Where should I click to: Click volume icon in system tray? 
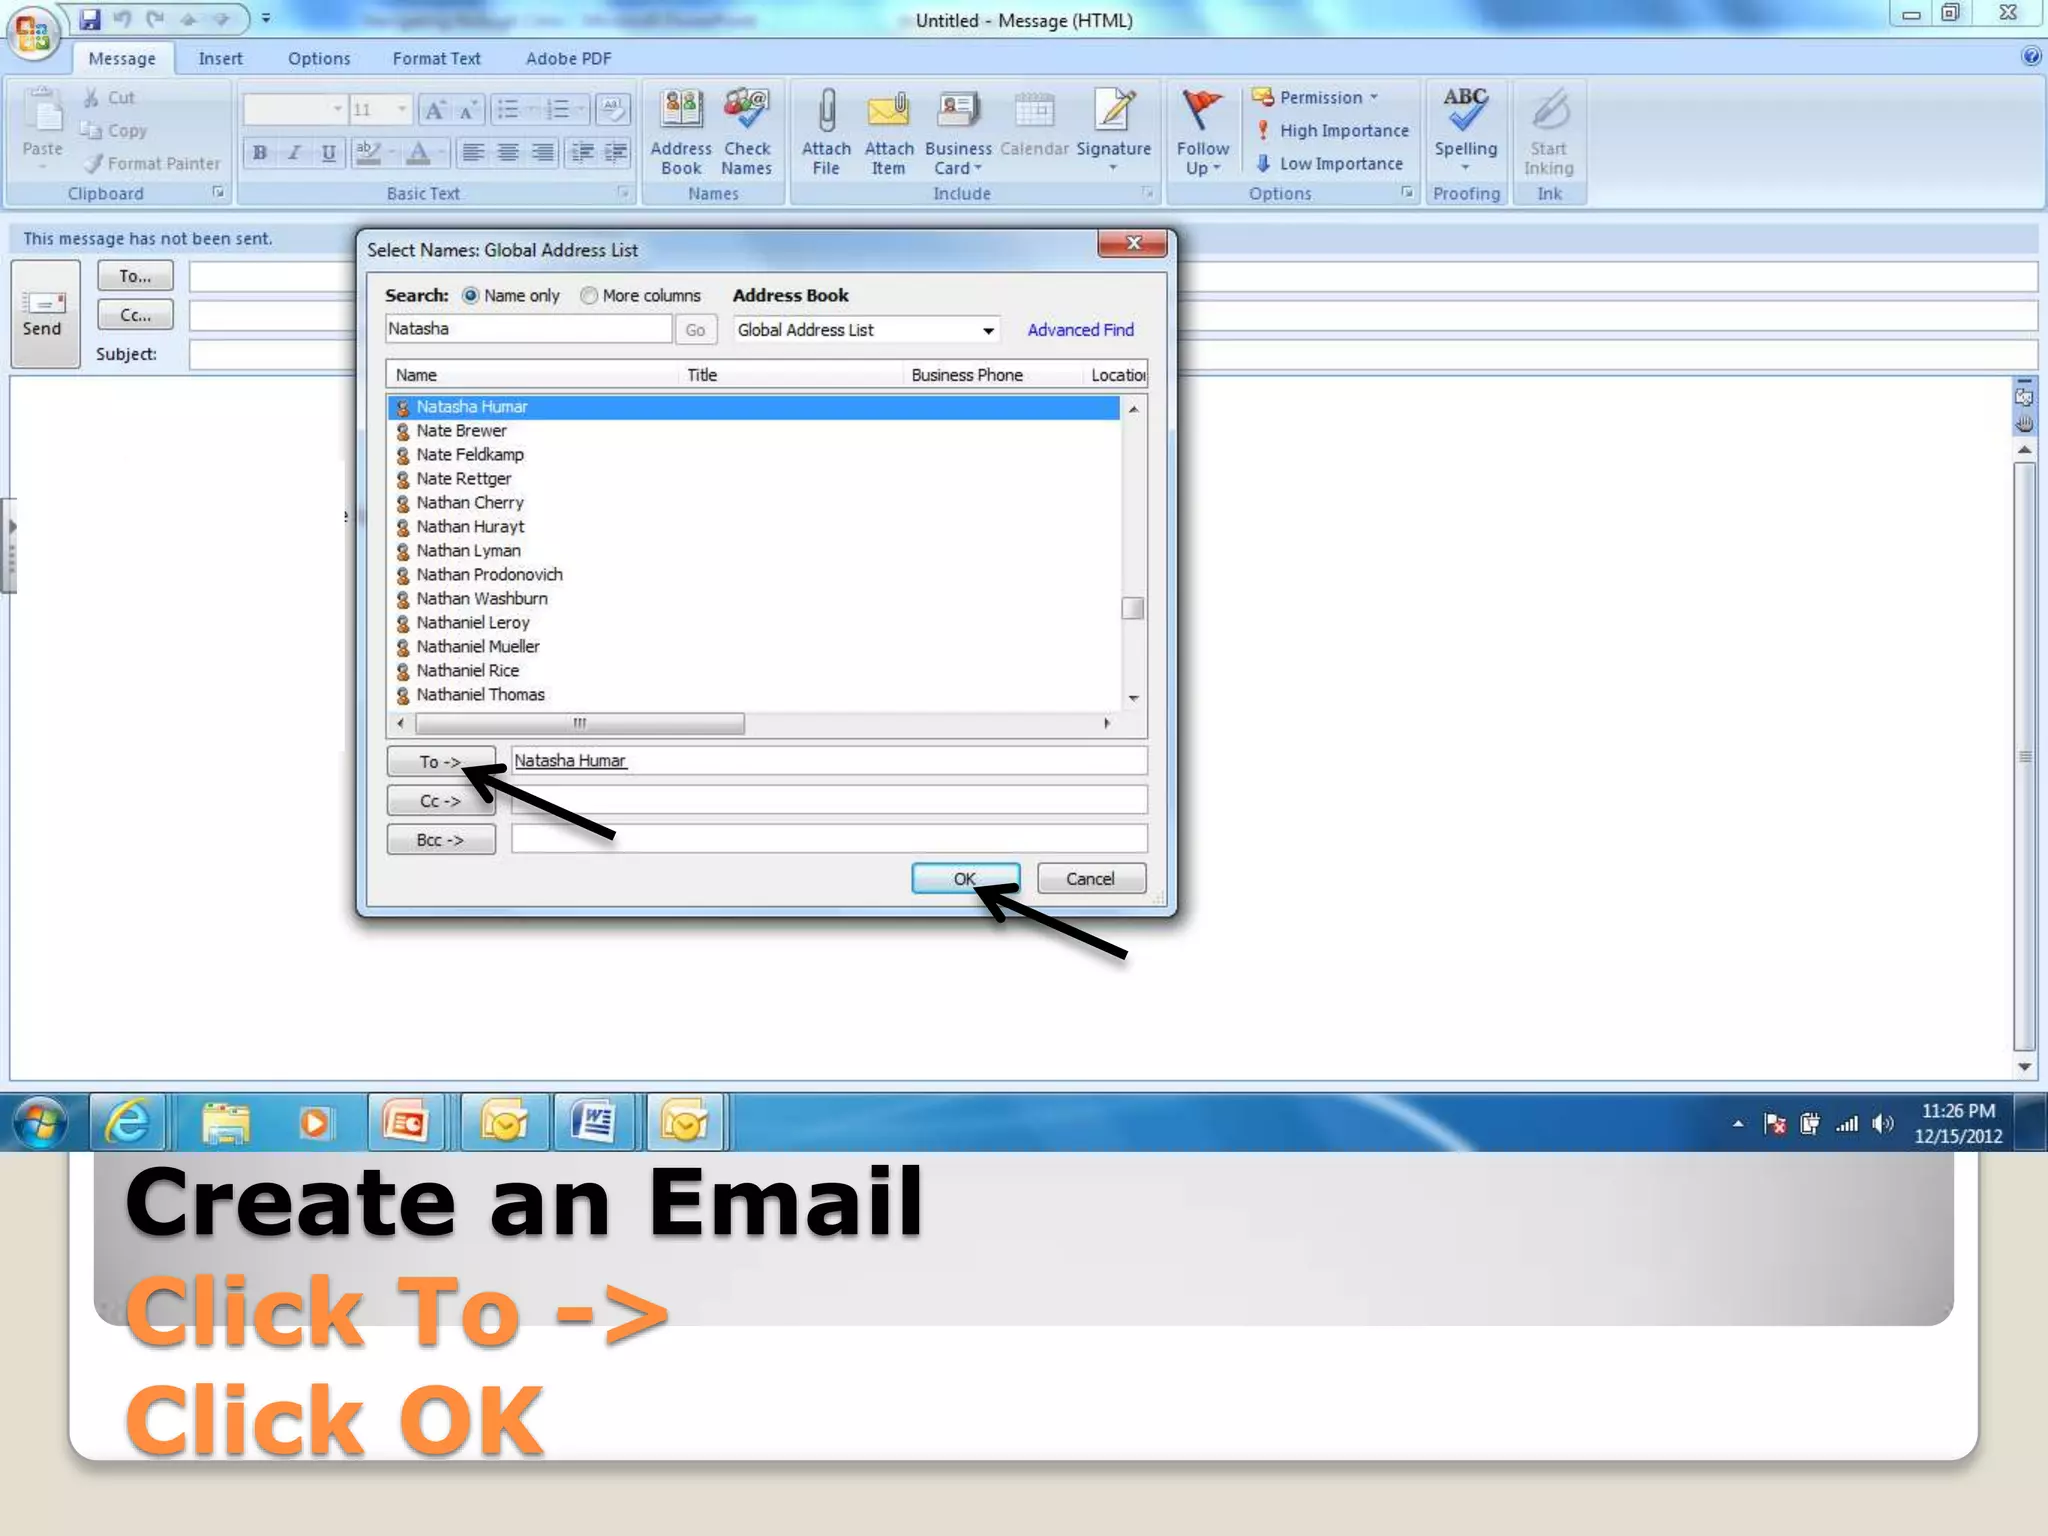(x=1883, y=1124)
